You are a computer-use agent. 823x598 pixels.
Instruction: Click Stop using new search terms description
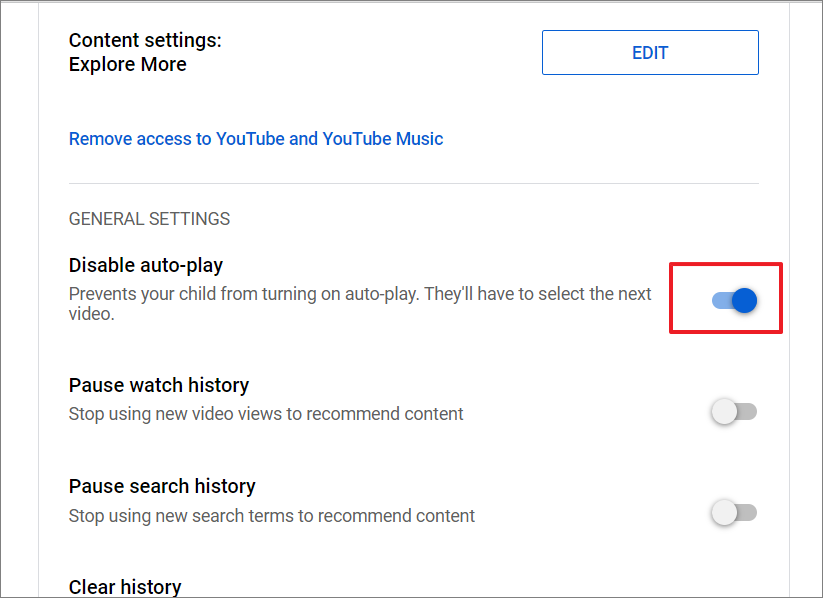pos(272,516)
